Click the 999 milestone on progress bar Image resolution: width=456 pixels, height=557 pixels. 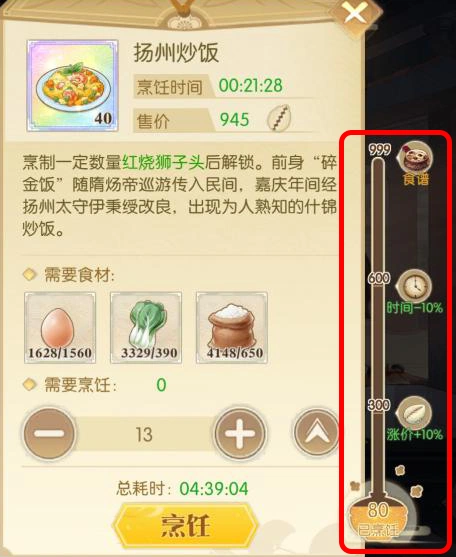click(x=380, y=150)
